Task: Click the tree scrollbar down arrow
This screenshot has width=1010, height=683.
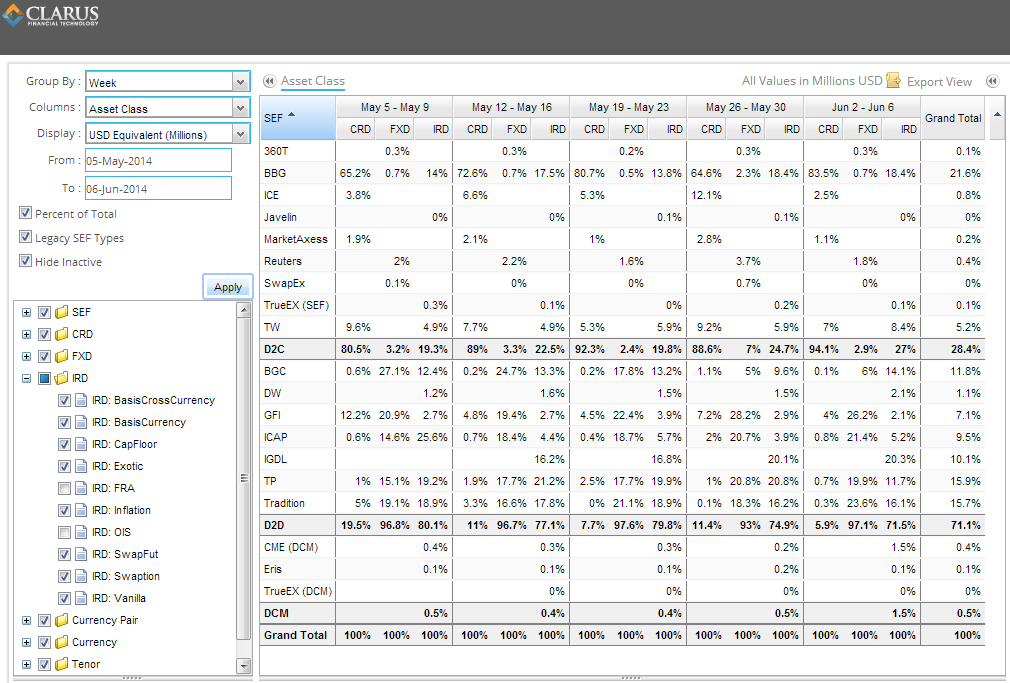Action: pyautogui.click(x=244, y=666)
